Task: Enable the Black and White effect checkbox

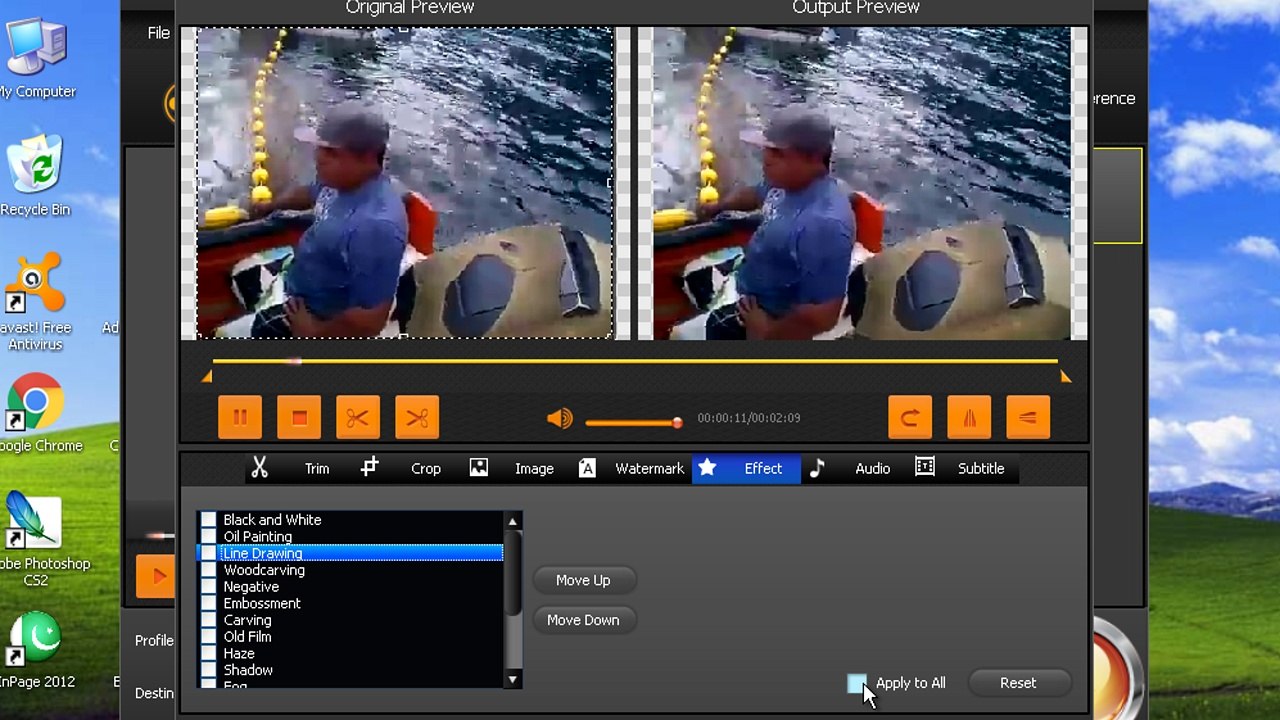Action: [x=208, y=520]
